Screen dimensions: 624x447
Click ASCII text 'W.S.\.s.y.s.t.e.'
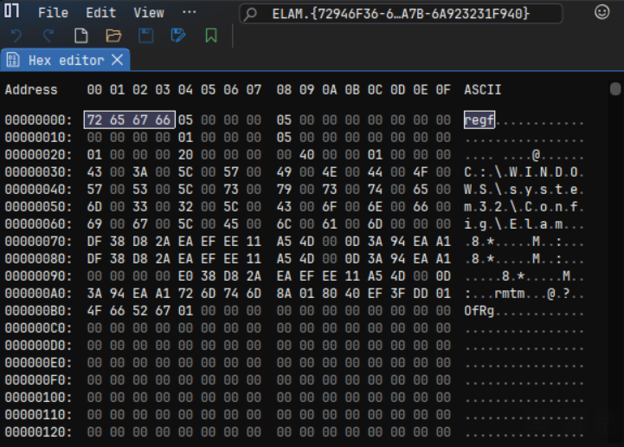[524, 189]
